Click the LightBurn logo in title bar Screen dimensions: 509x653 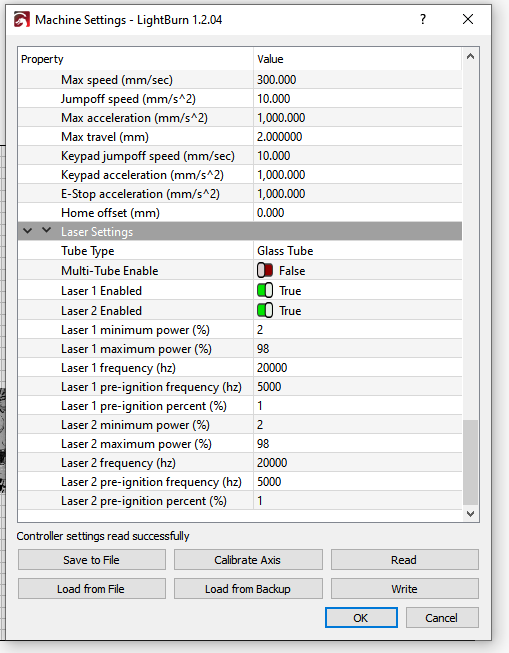click(x=22, y=20)
